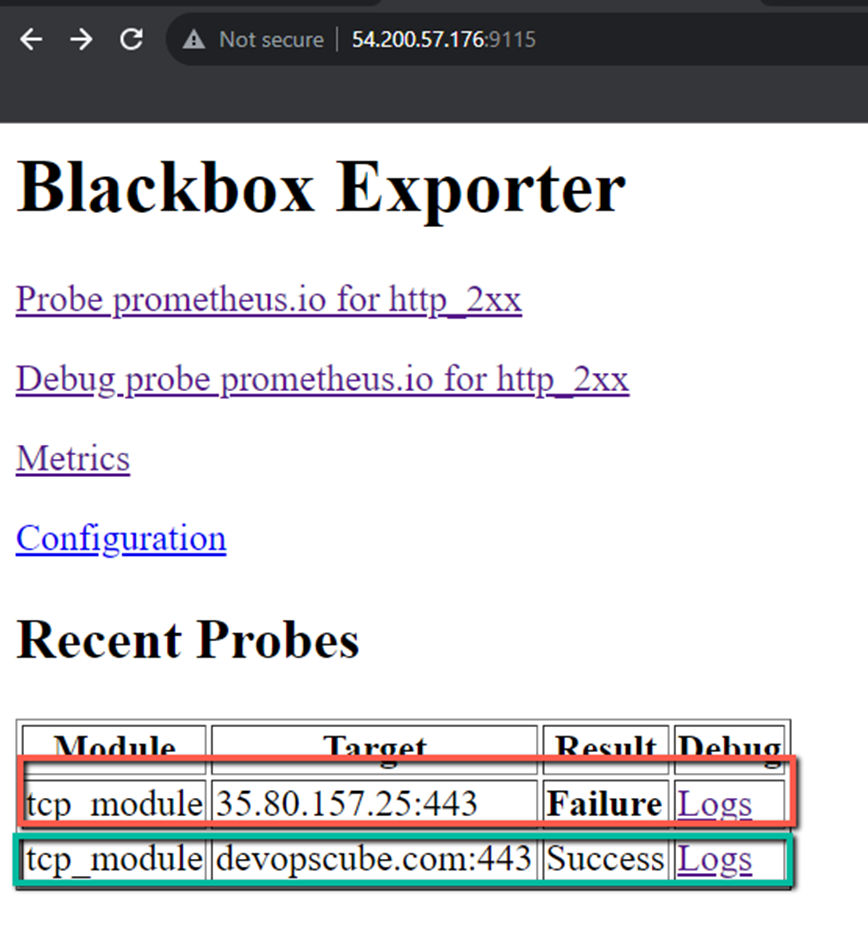The image size is (868, 950).
Task: Open Logs for the devopscube.com success probe
Action: point(714,858)
